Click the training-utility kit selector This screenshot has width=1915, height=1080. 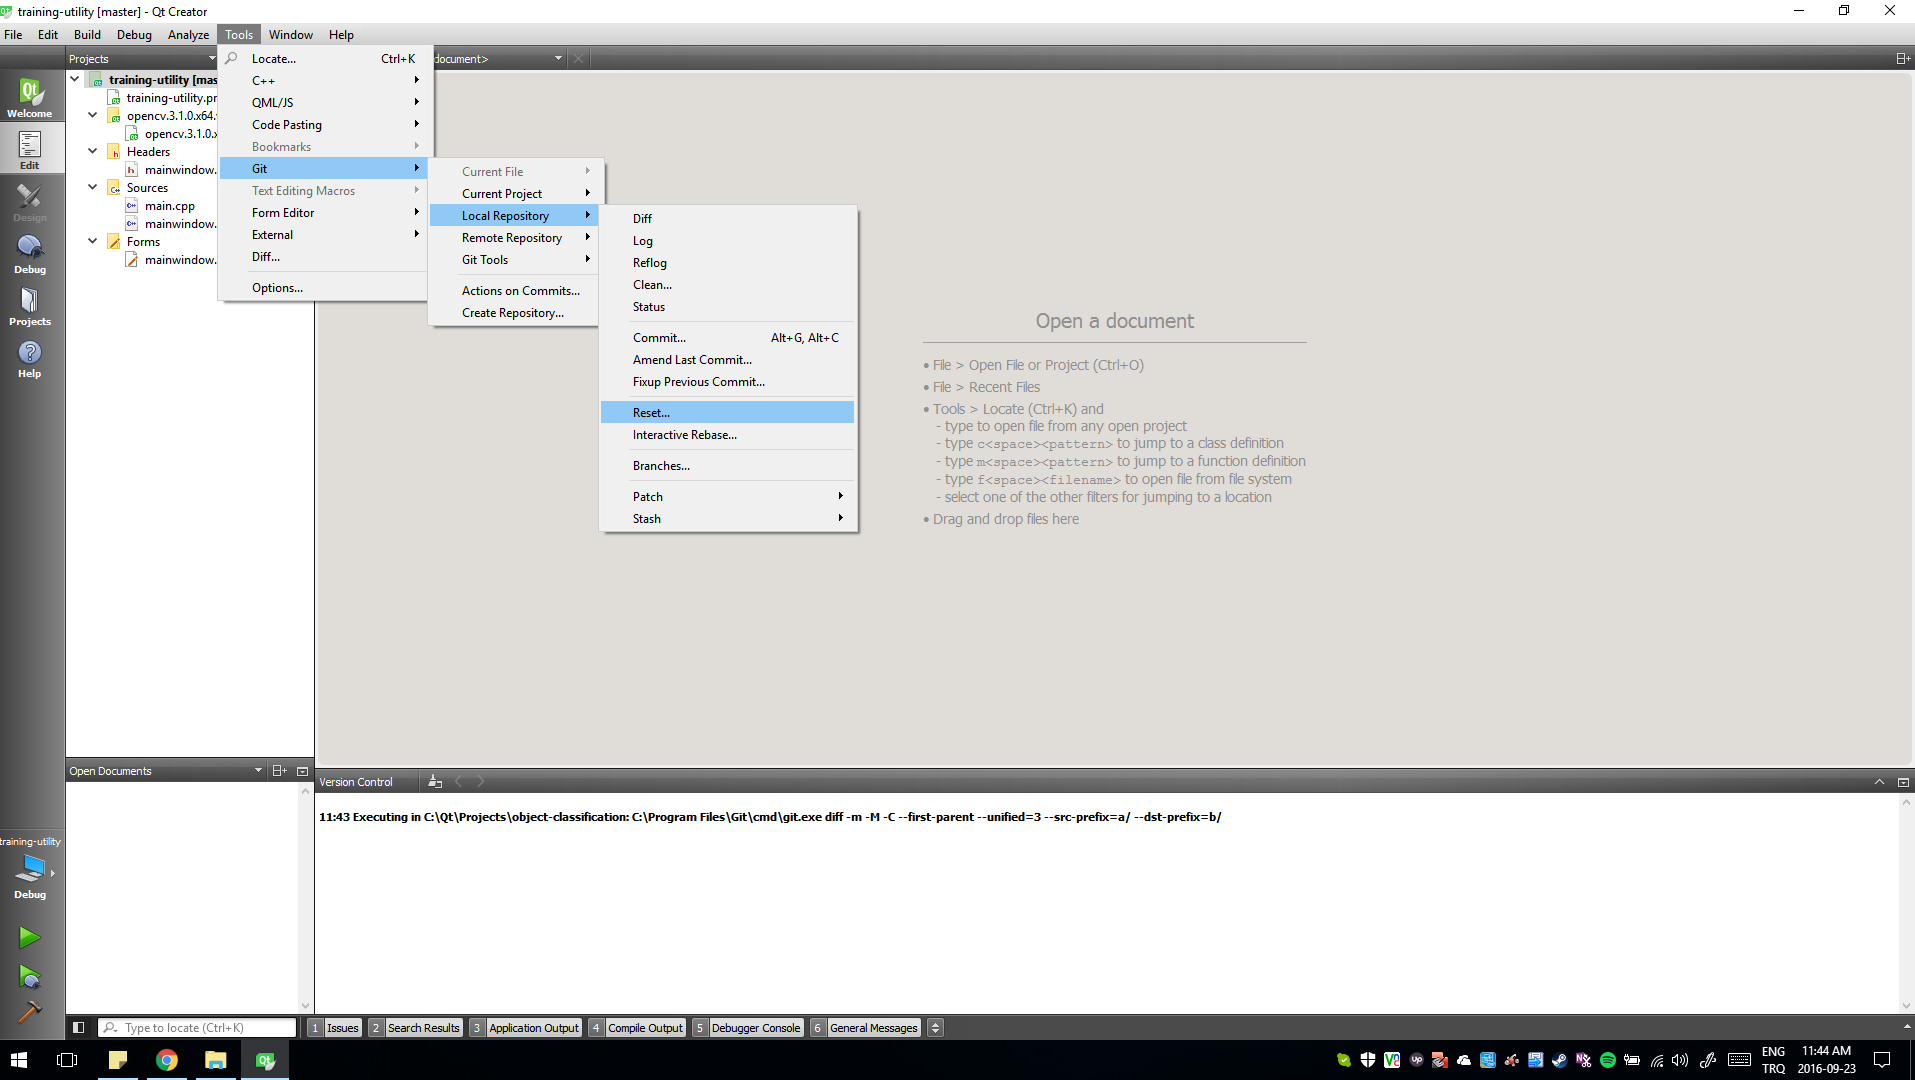pyautogui.click(x=30, y=869)
